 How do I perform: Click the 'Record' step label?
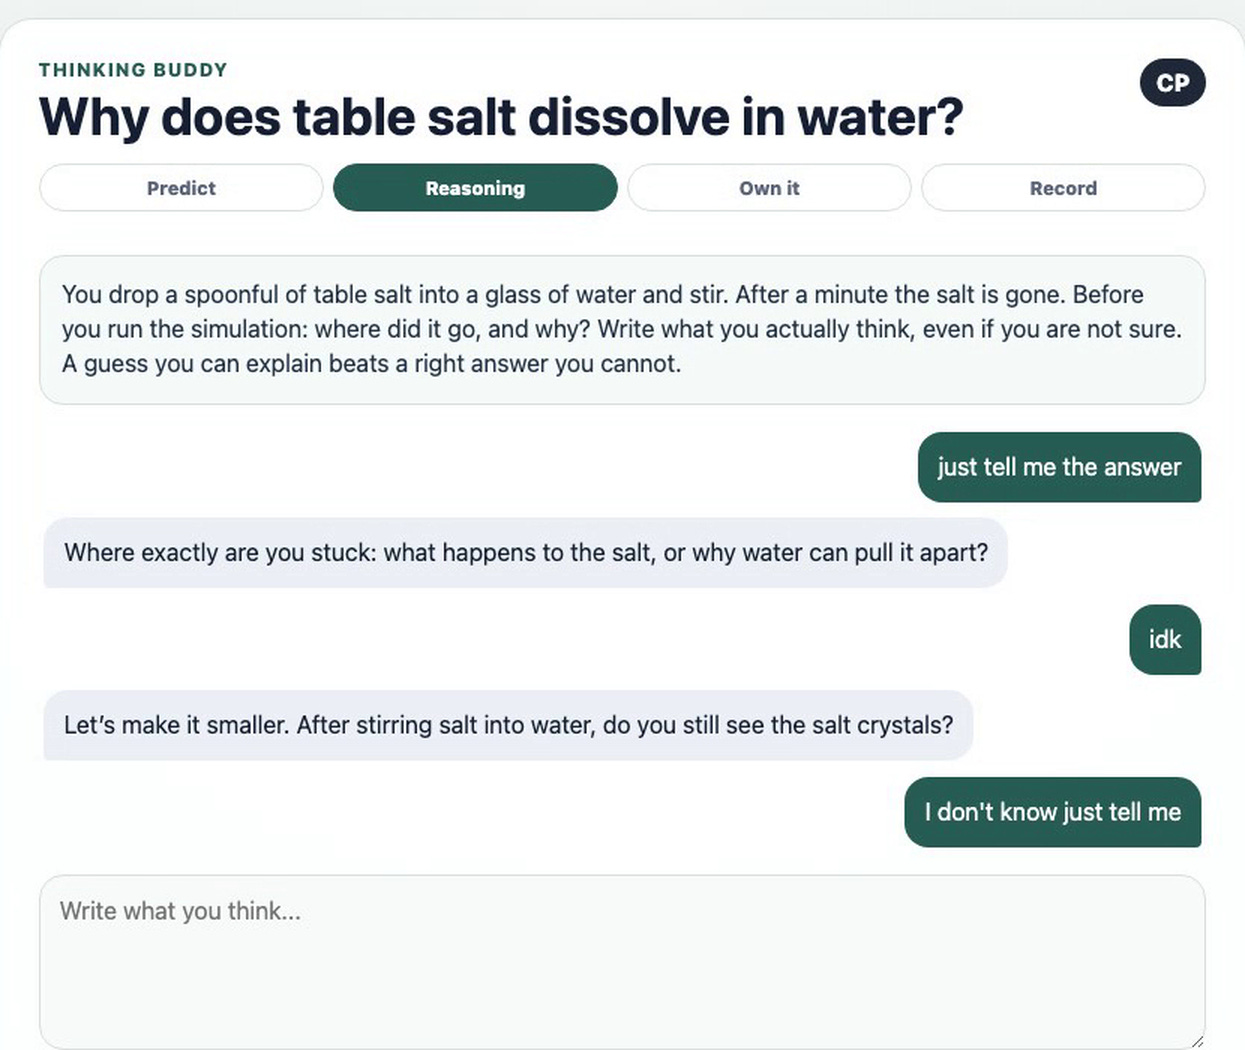(x=1063, y=188)
